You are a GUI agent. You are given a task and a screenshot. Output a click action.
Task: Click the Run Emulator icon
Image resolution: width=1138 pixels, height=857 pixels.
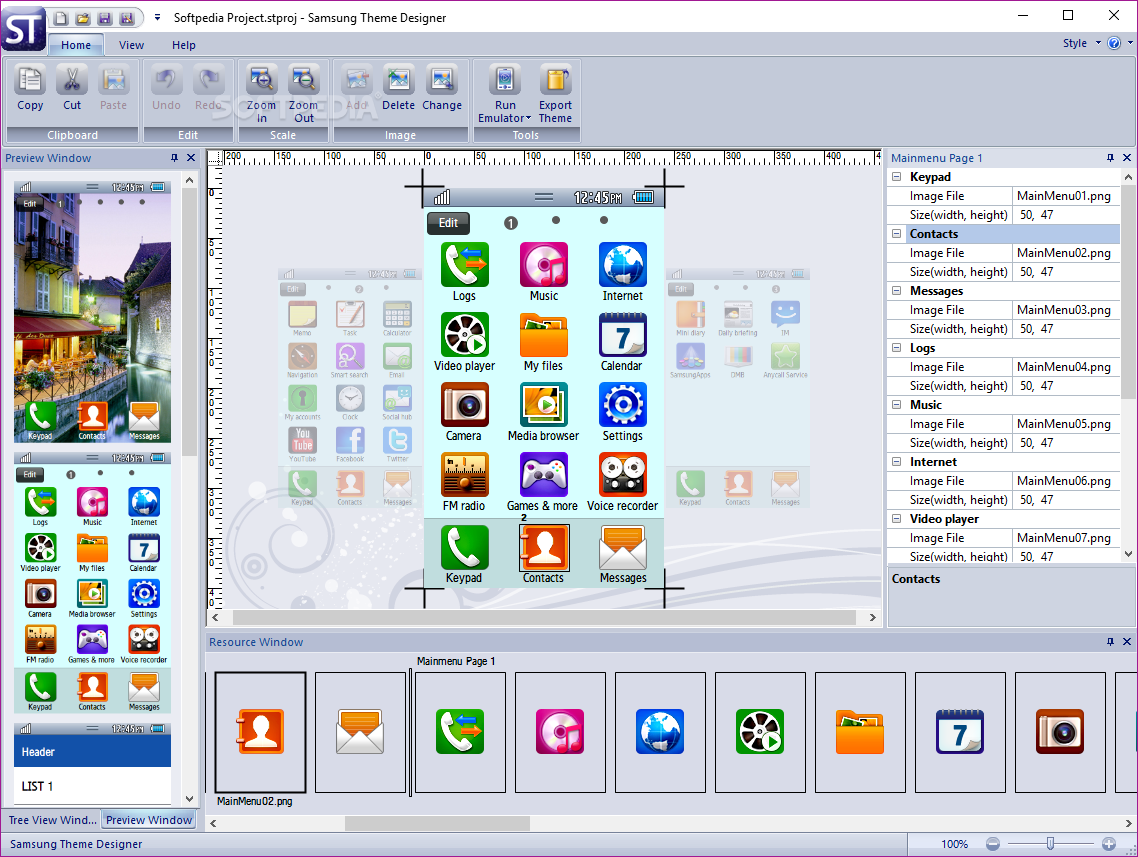505,79
